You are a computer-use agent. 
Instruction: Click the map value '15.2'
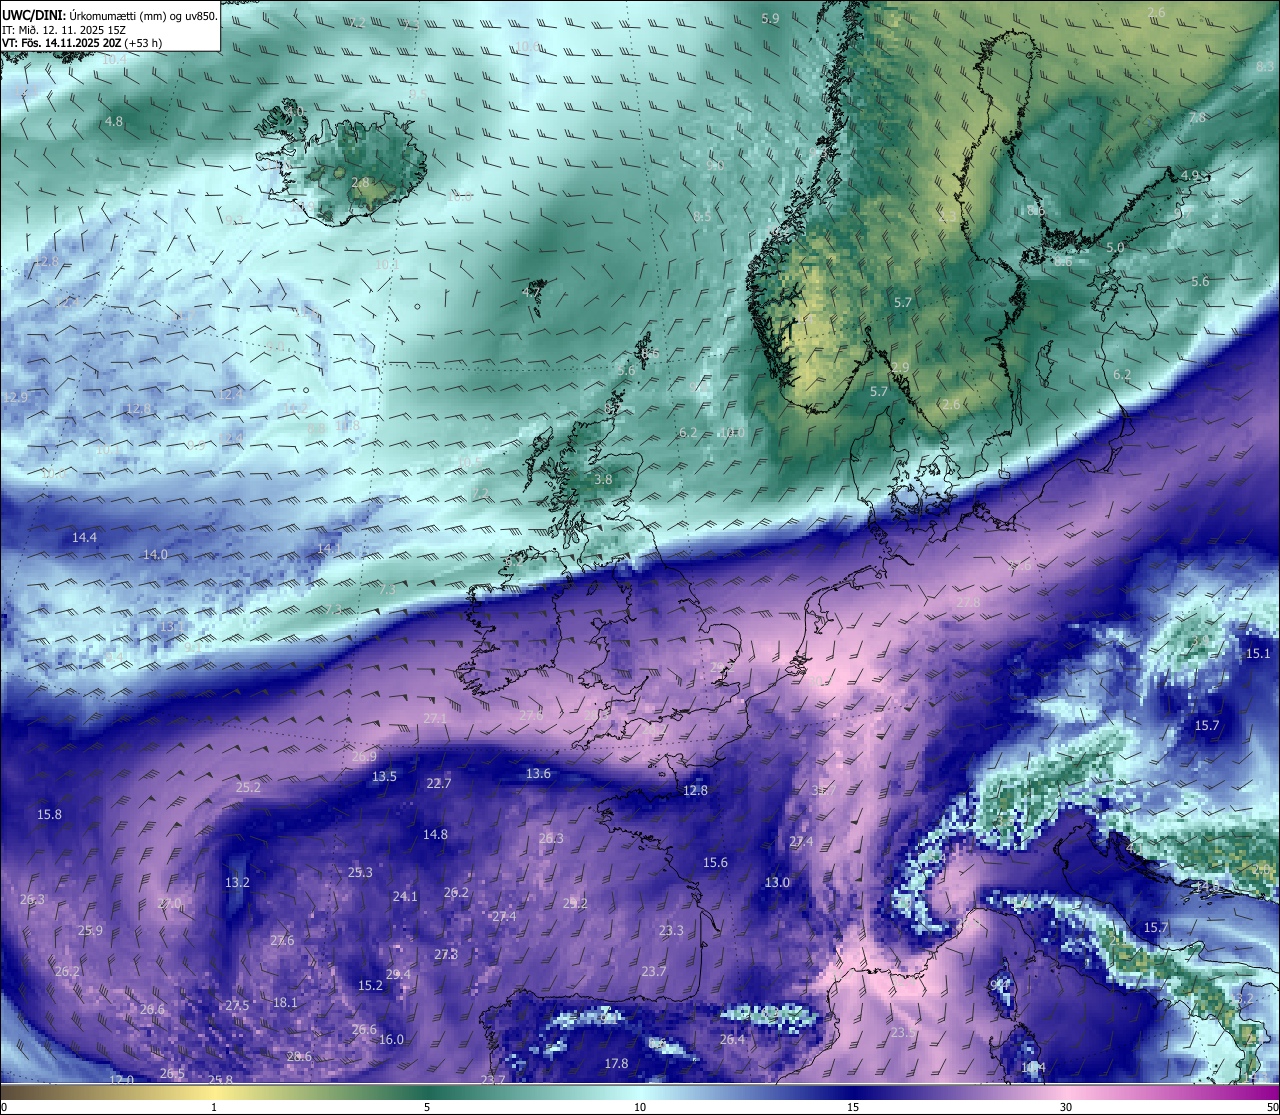click(370, 985)
